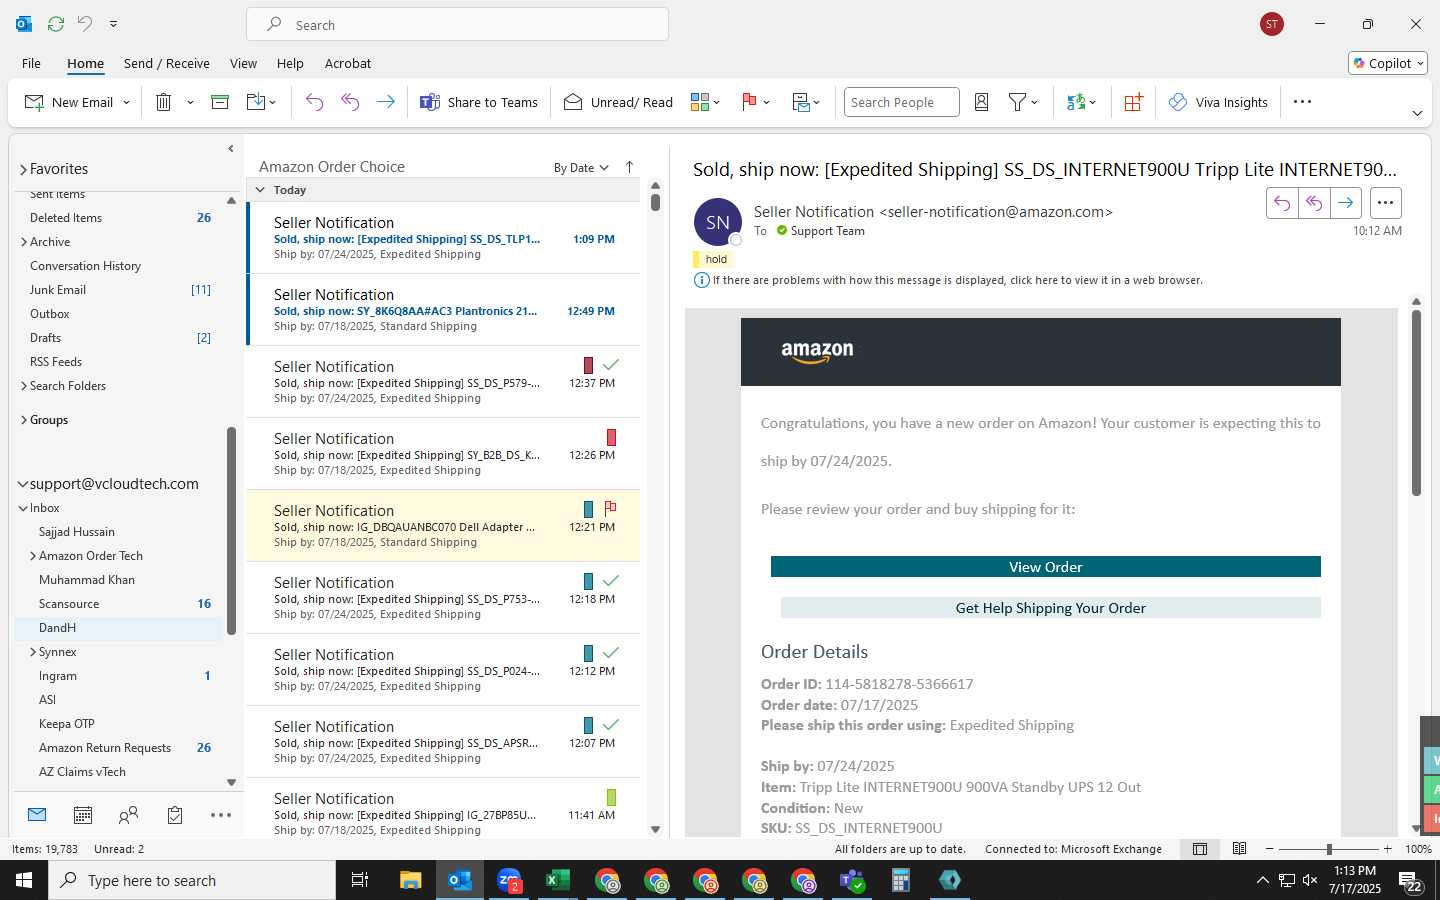This screenshot has width=1440, height=900.
Task: Expand the Favorites section
Action: click(23, 169)
